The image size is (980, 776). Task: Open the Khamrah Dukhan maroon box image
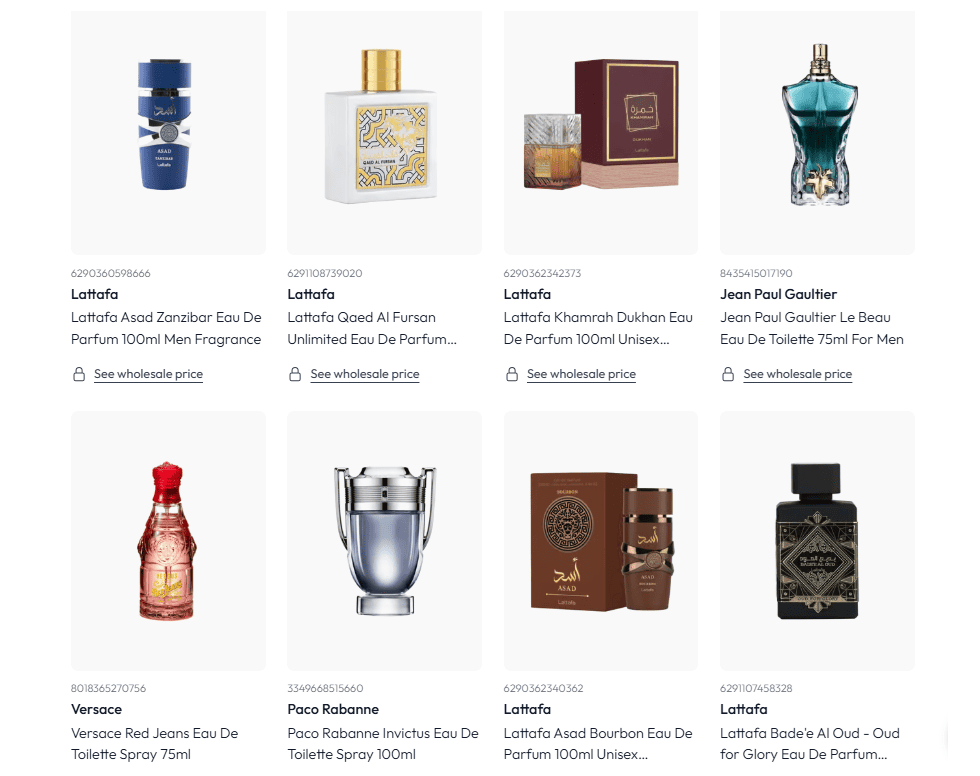(x=601, y=132)
